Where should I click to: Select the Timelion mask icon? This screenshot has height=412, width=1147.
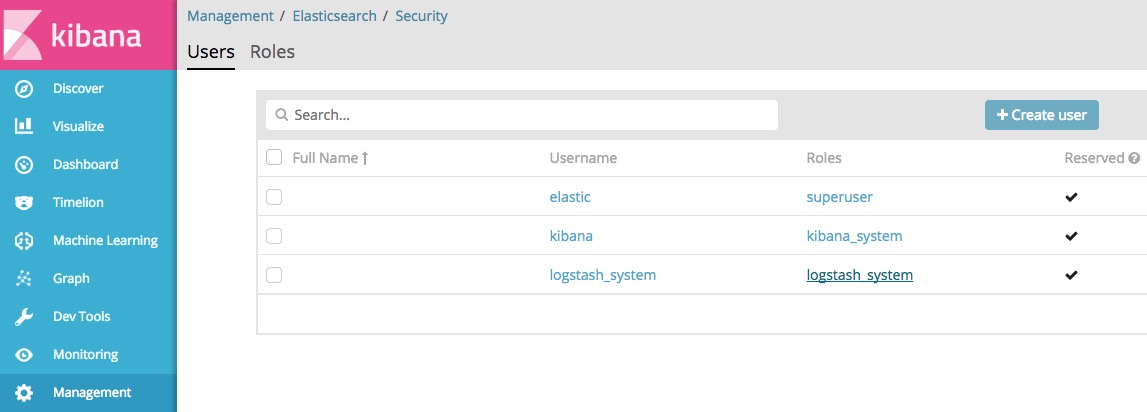tap(24, 203)
